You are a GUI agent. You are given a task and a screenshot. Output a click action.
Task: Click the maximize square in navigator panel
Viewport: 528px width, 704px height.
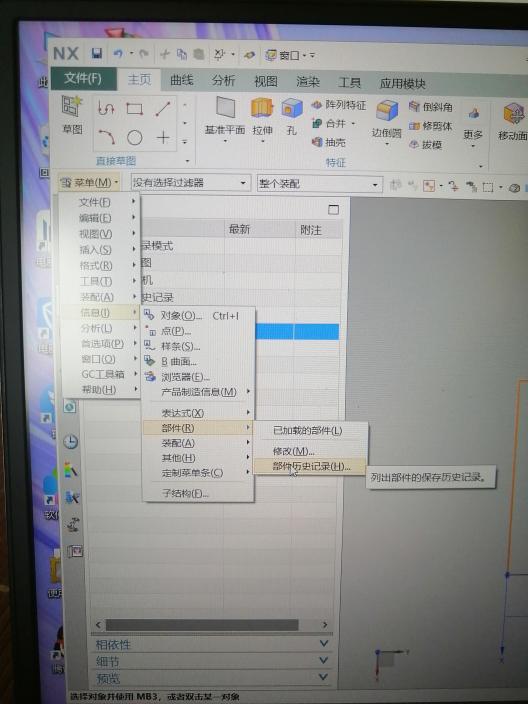click(334, 209)
